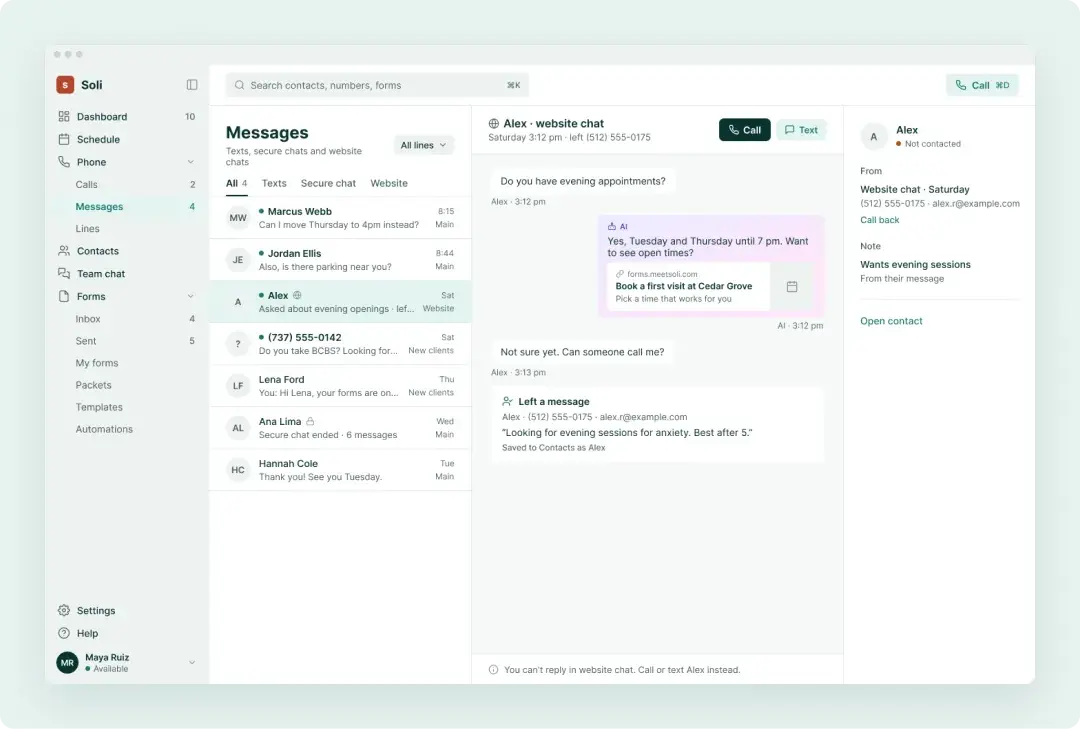1080x729 pixels.
Task: Follow the Call back link
Action: click(880, 220)
